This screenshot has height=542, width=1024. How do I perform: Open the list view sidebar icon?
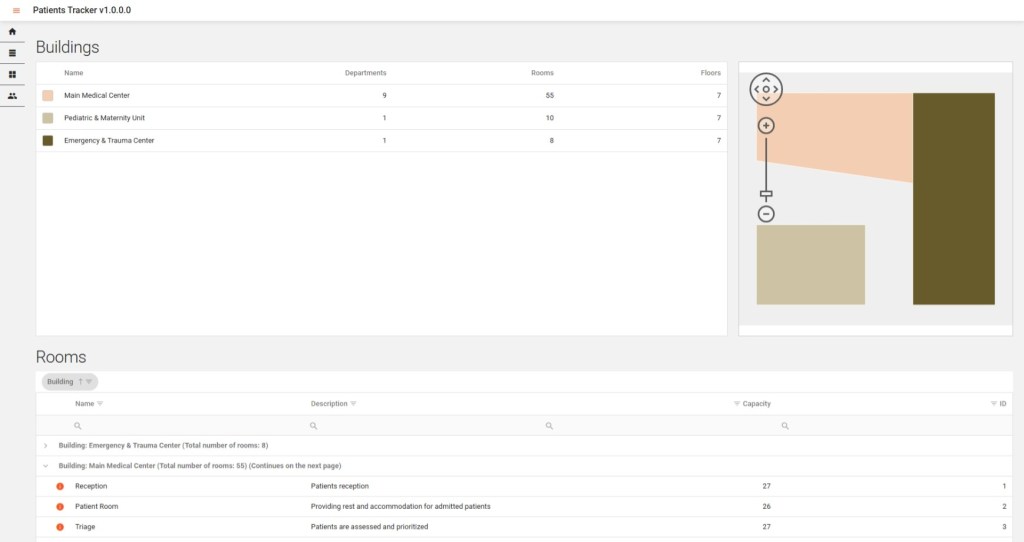pos(12,53)
